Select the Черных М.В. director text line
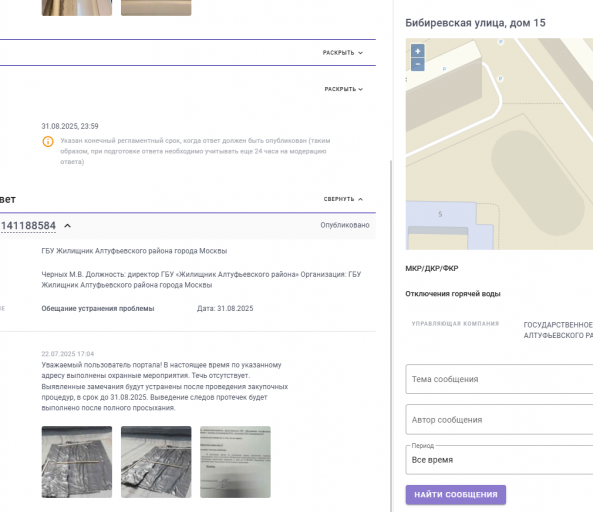 click(x=201, y=279)
